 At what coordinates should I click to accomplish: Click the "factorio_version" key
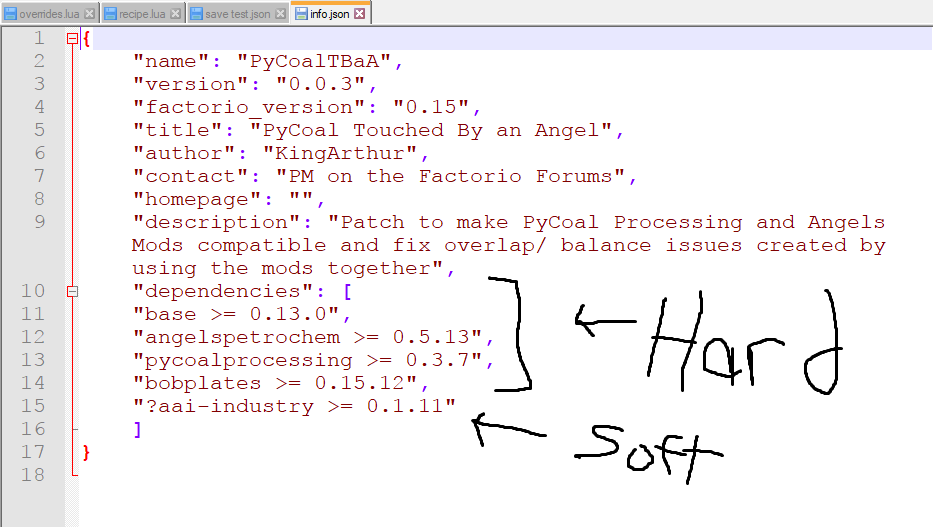(x=249, y=107)
